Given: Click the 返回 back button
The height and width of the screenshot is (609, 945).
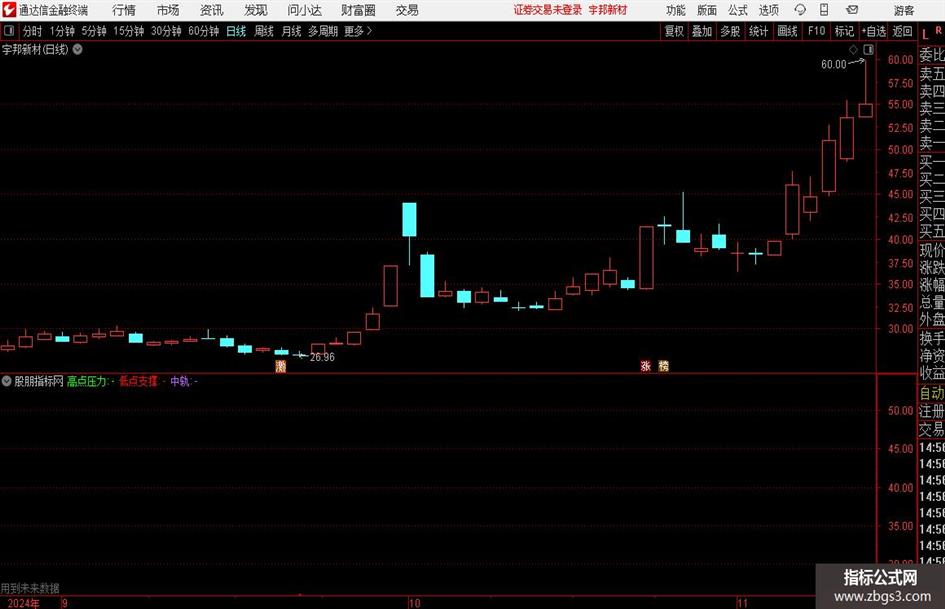Looking at the screenshot, I should pyautogui.click(x=902, y=31).
